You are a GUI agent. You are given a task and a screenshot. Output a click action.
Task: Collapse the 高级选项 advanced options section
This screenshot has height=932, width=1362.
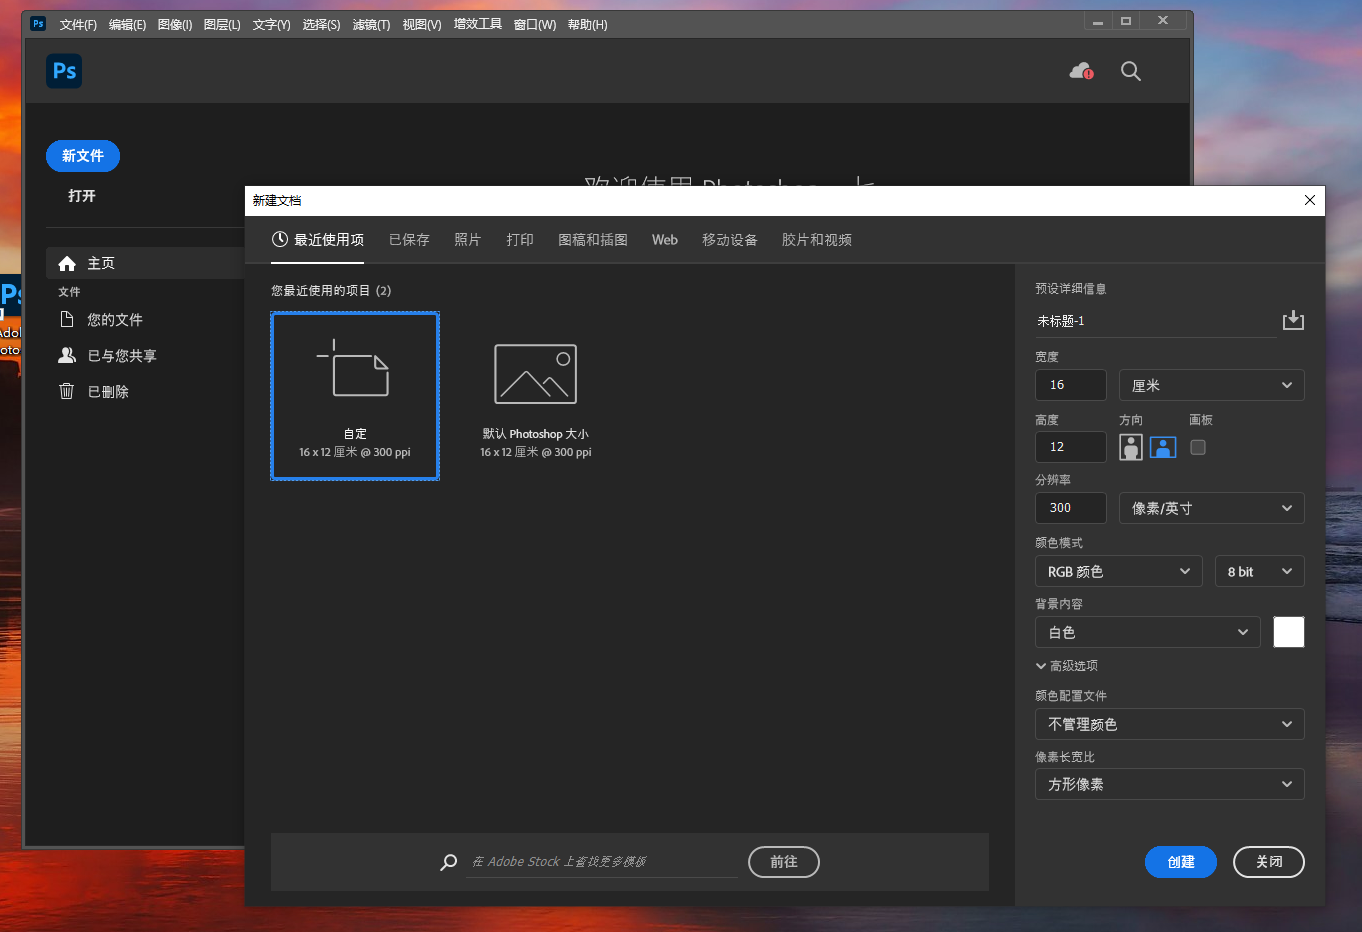click(1066, 666)
